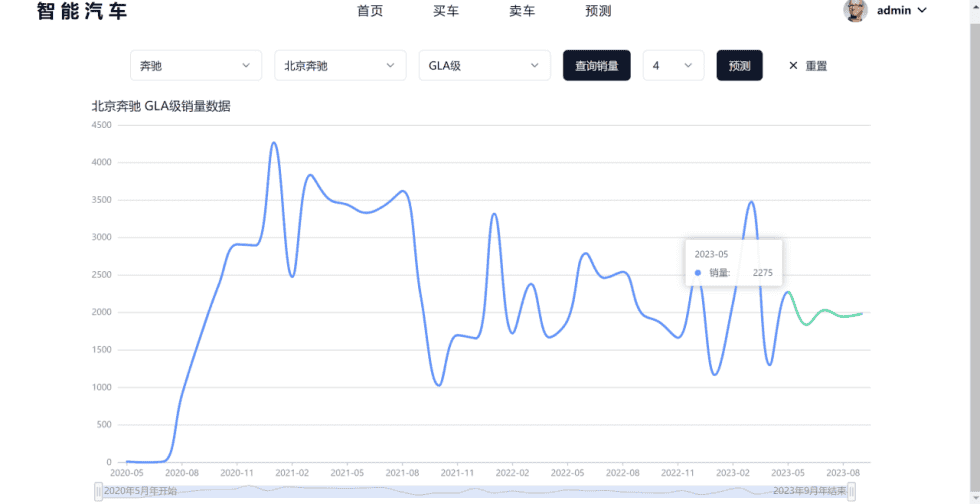Image resolution: width=980 pixels, height=504 pixels.
Task: Click the admin username text
Action: [894, 10]
